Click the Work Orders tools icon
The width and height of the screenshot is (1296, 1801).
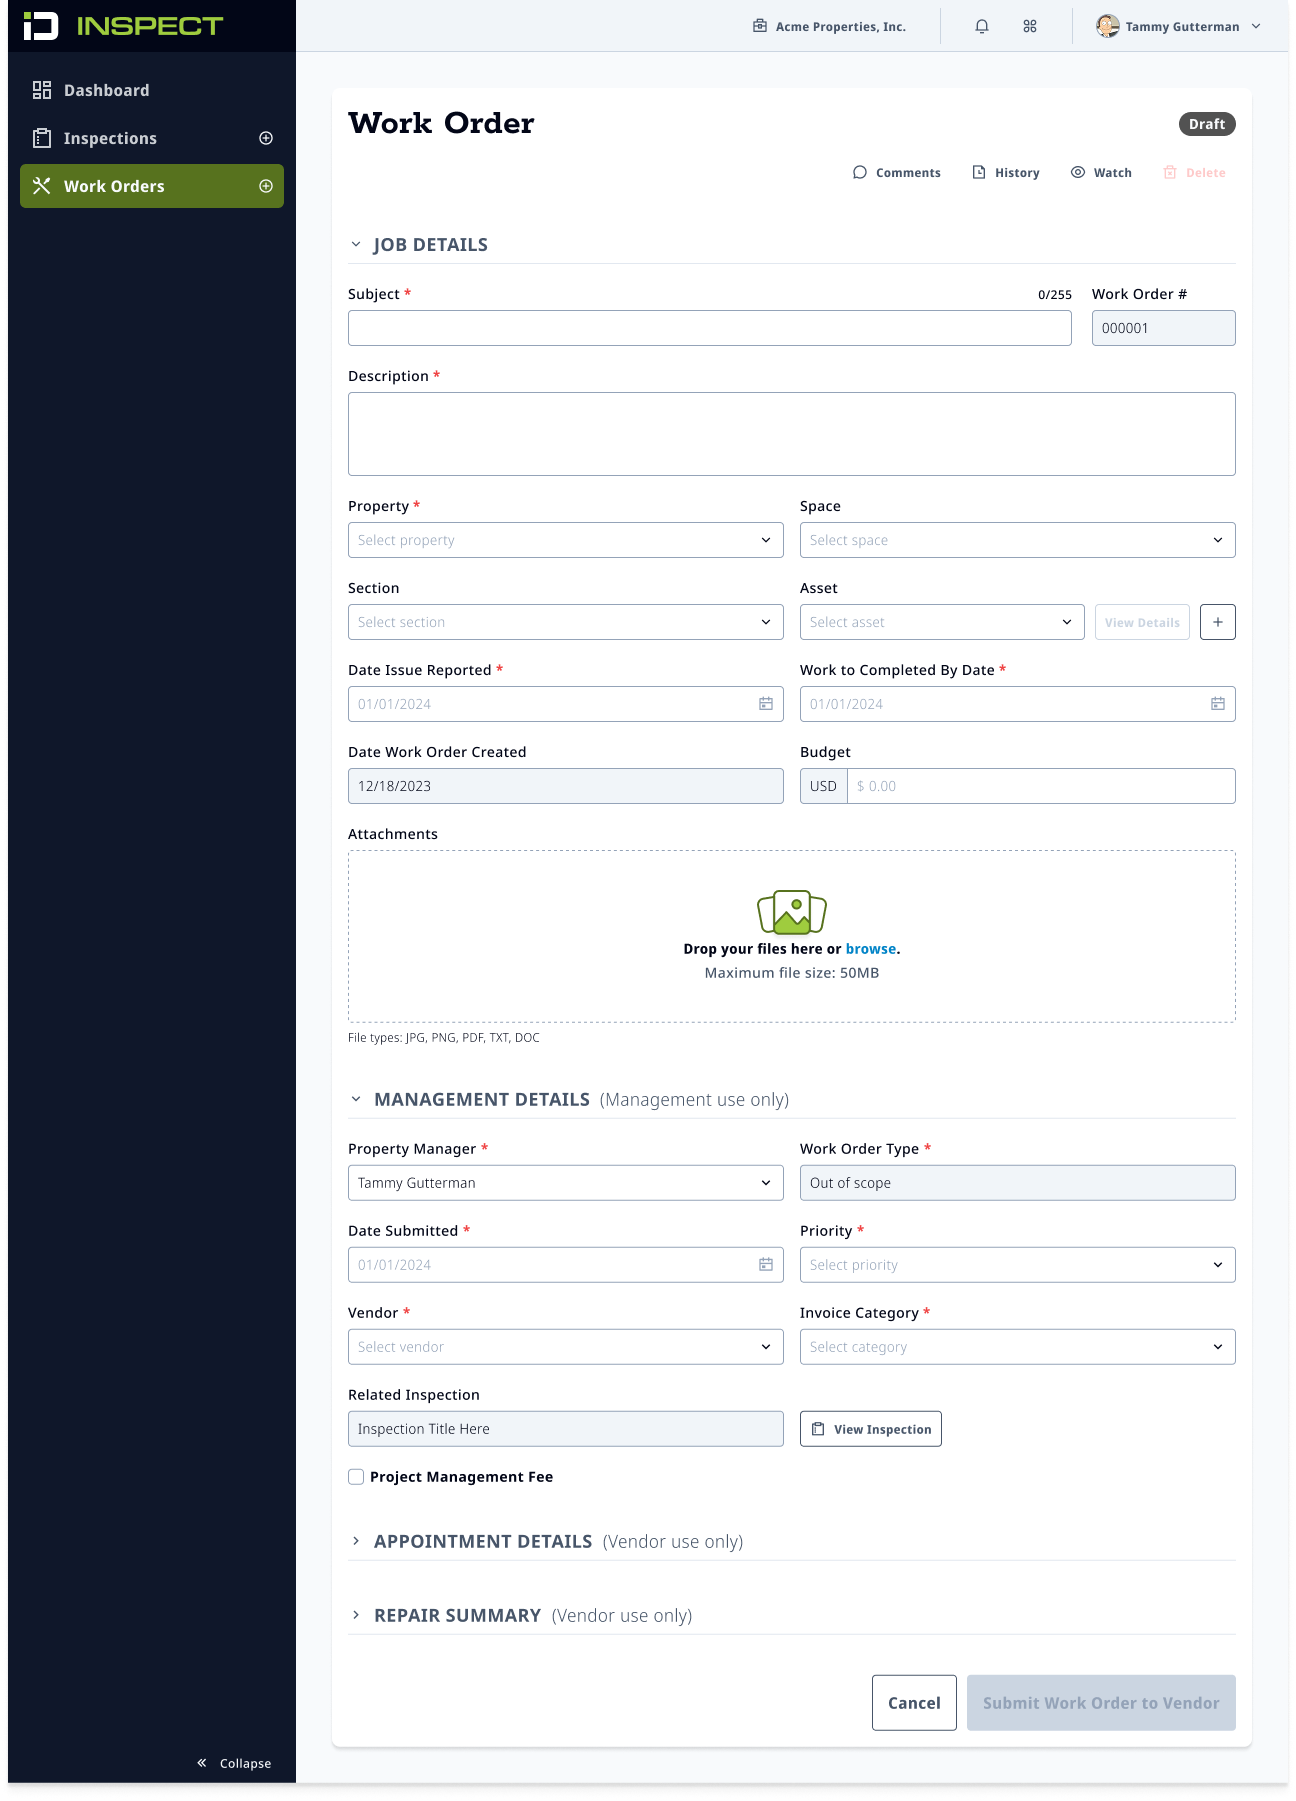(42, 186)
